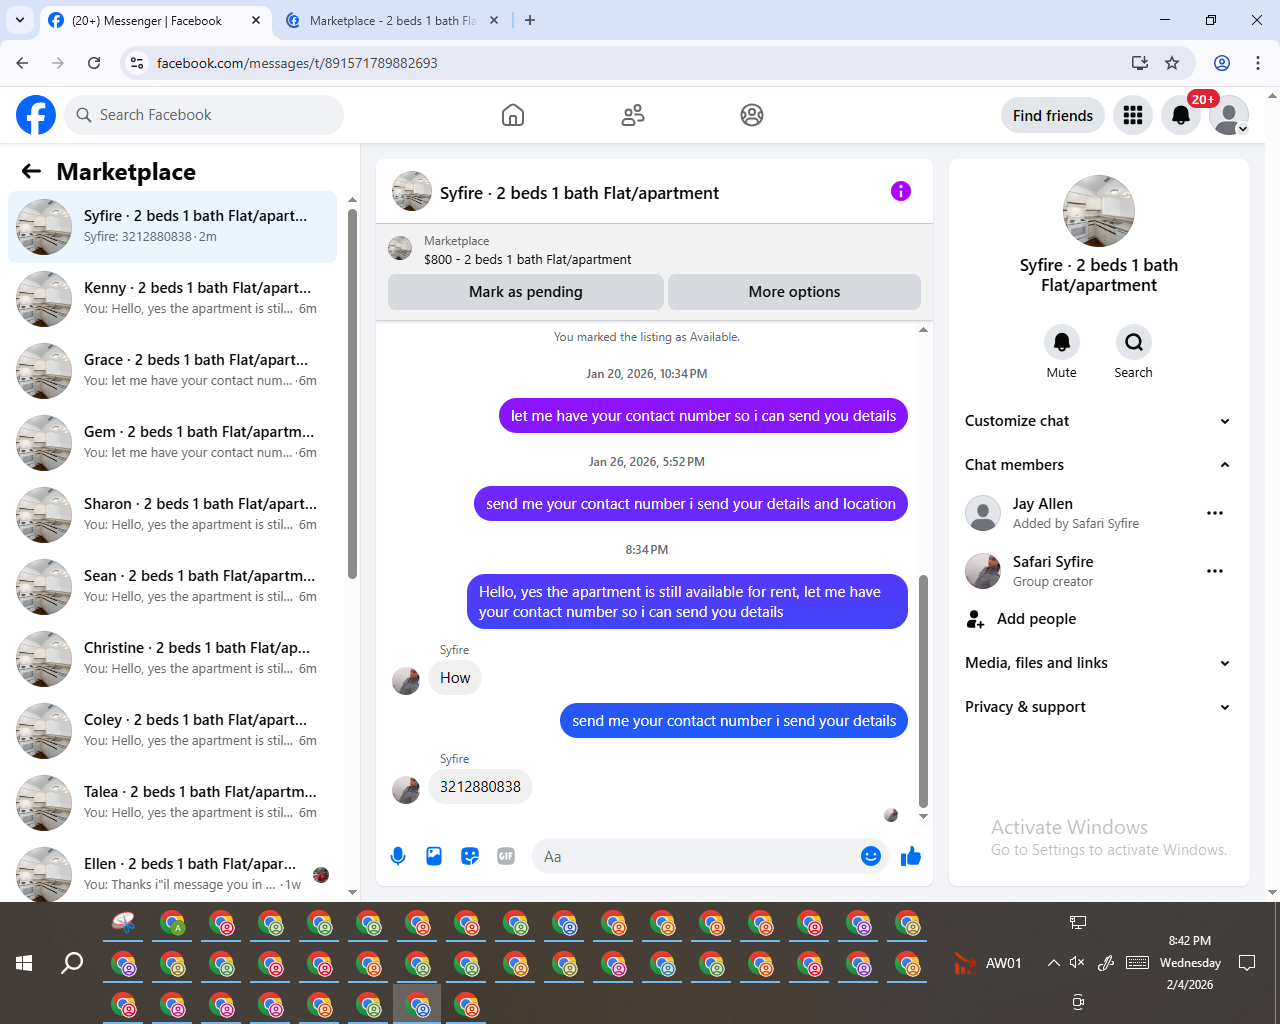This screenshot has height=1024, width=1280.
Task: Open the Chrome tab search dropdown
Action: pyautogui.click(x=20, y=20)
